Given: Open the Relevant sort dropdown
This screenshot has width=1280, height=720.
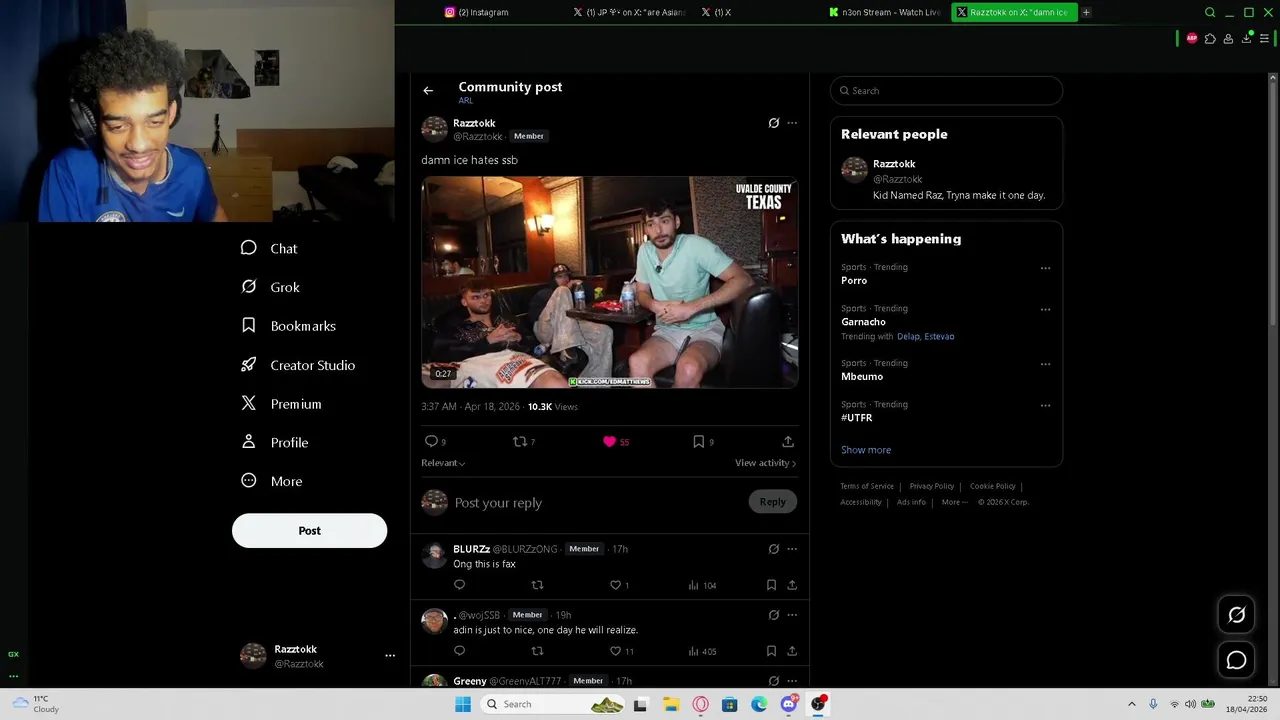Looking at the screenshot, I should pos(443,463).
